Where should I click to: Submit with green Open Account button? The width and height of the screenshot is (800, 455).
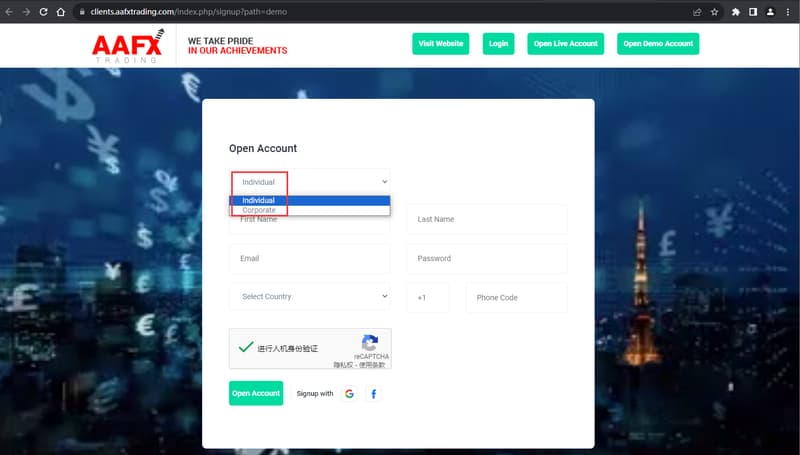[256, 393]
